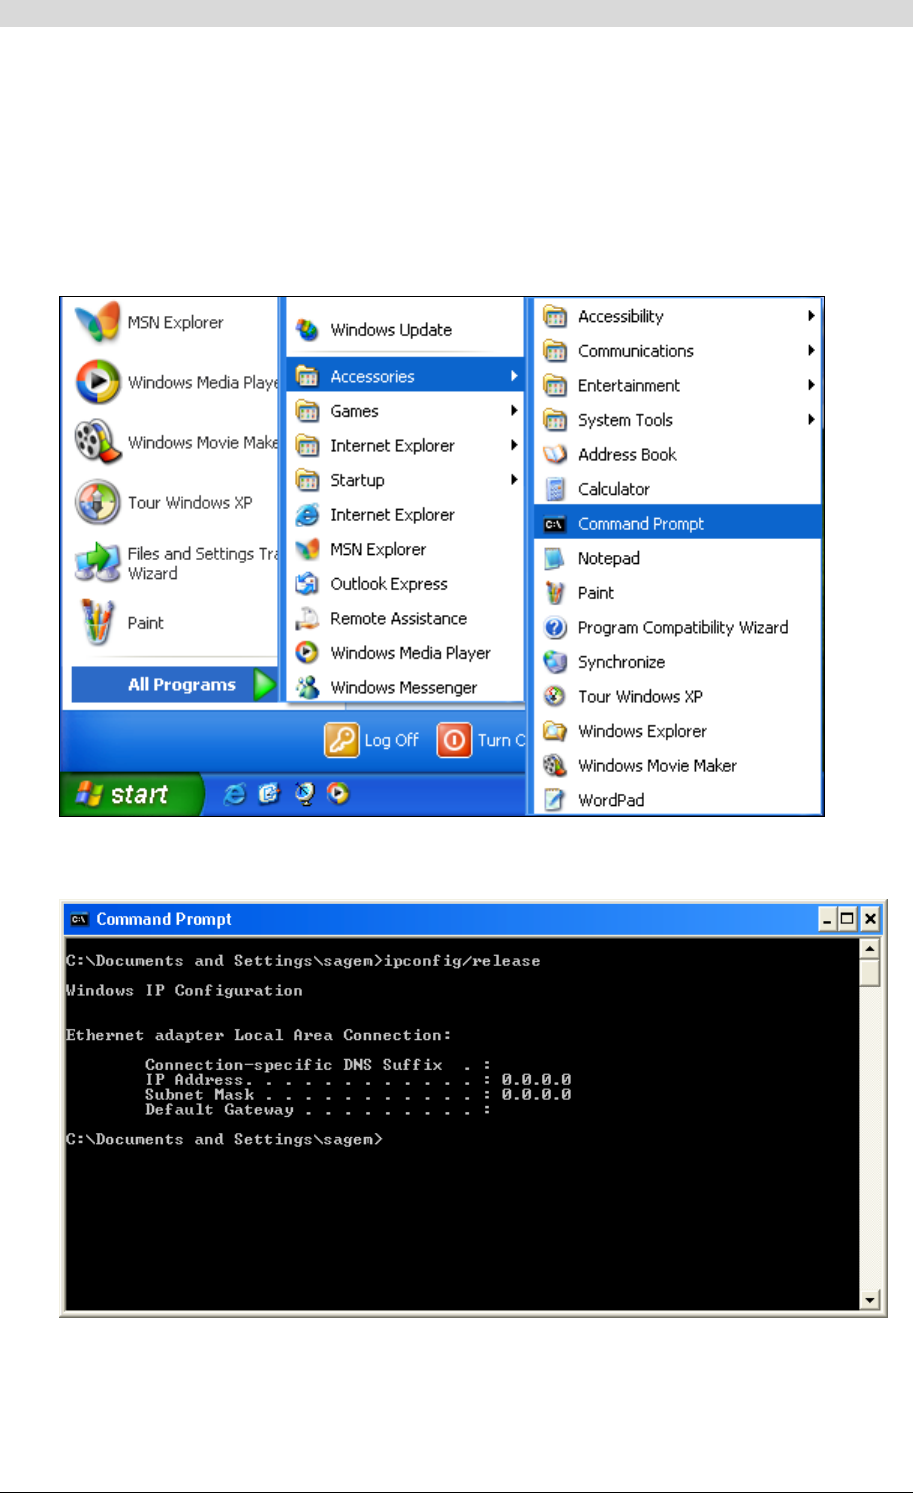
Task: Maximize the Command Prompt window
Action: click(x=848, y=919)
